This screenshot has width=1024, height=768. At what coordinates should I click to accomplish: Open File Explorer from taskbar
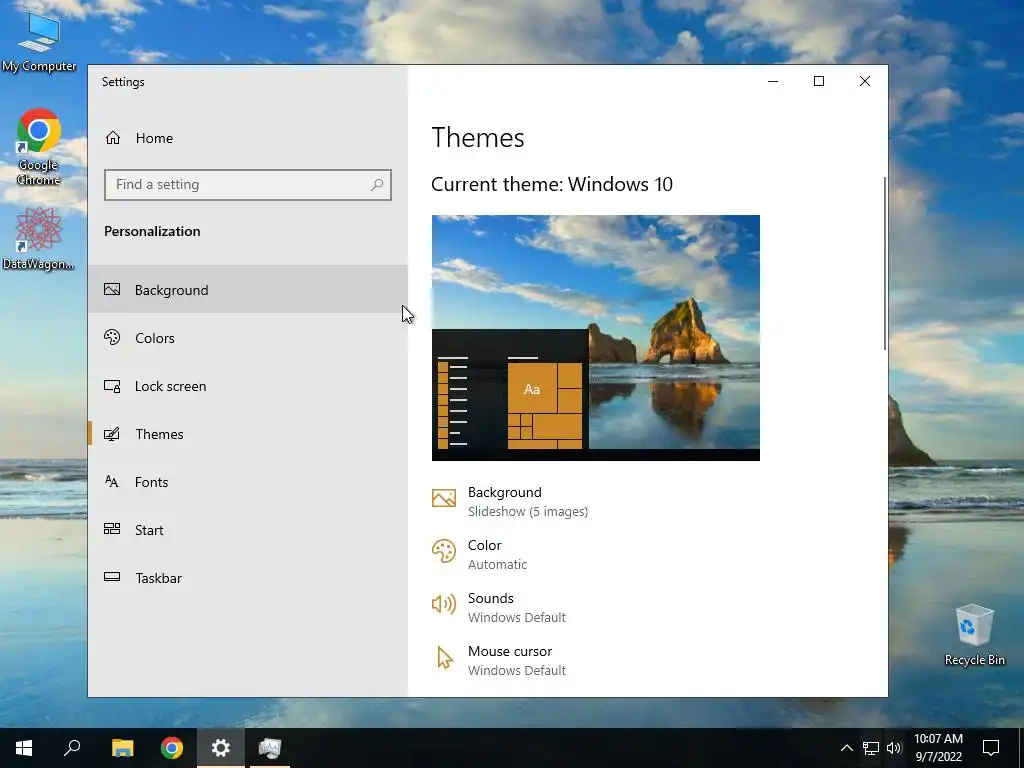click(122, 748)
